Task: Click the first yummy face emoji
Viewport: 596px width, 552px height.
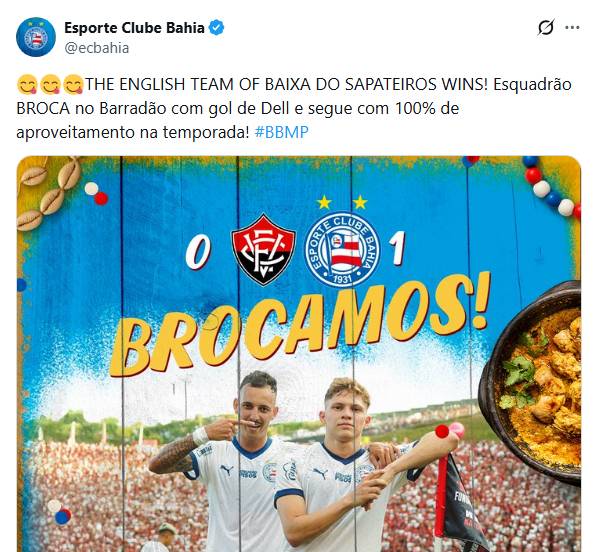Action: click(27, 84)
